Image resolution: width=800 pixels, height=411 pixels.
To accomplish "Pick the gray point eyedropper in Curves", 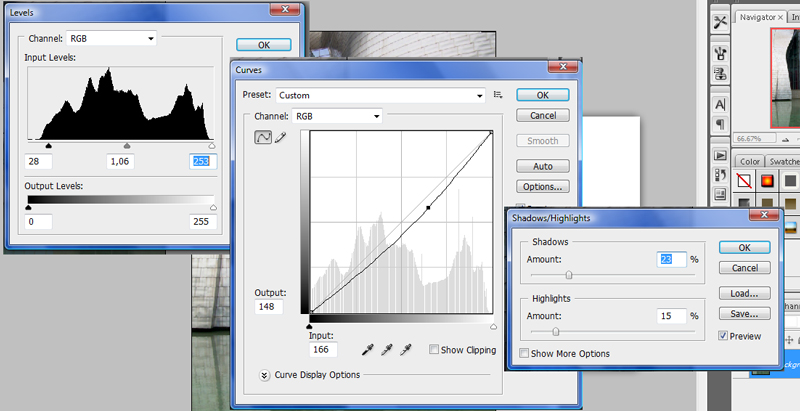I will tap(387, 349).
